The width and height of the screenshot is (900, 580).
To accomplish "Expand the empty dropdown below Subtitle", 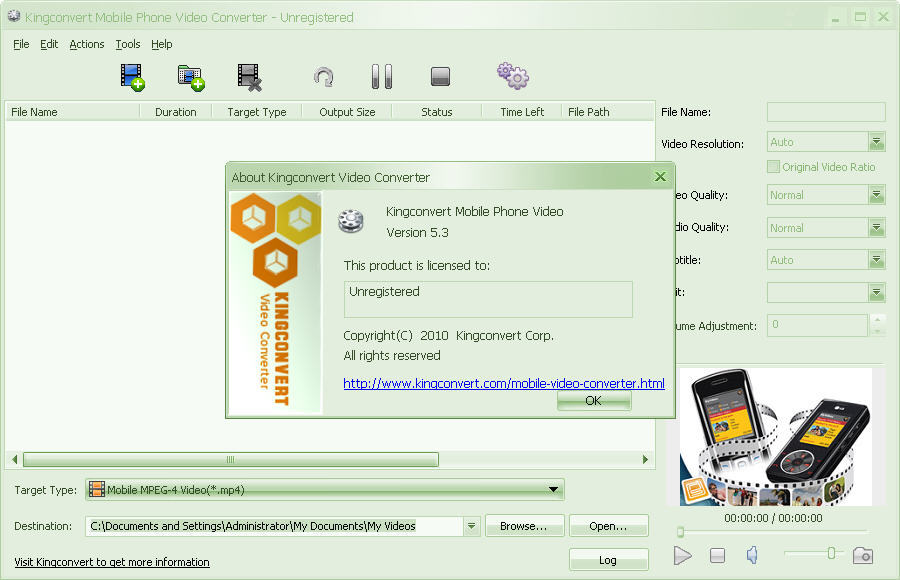I will pos(876,292).
